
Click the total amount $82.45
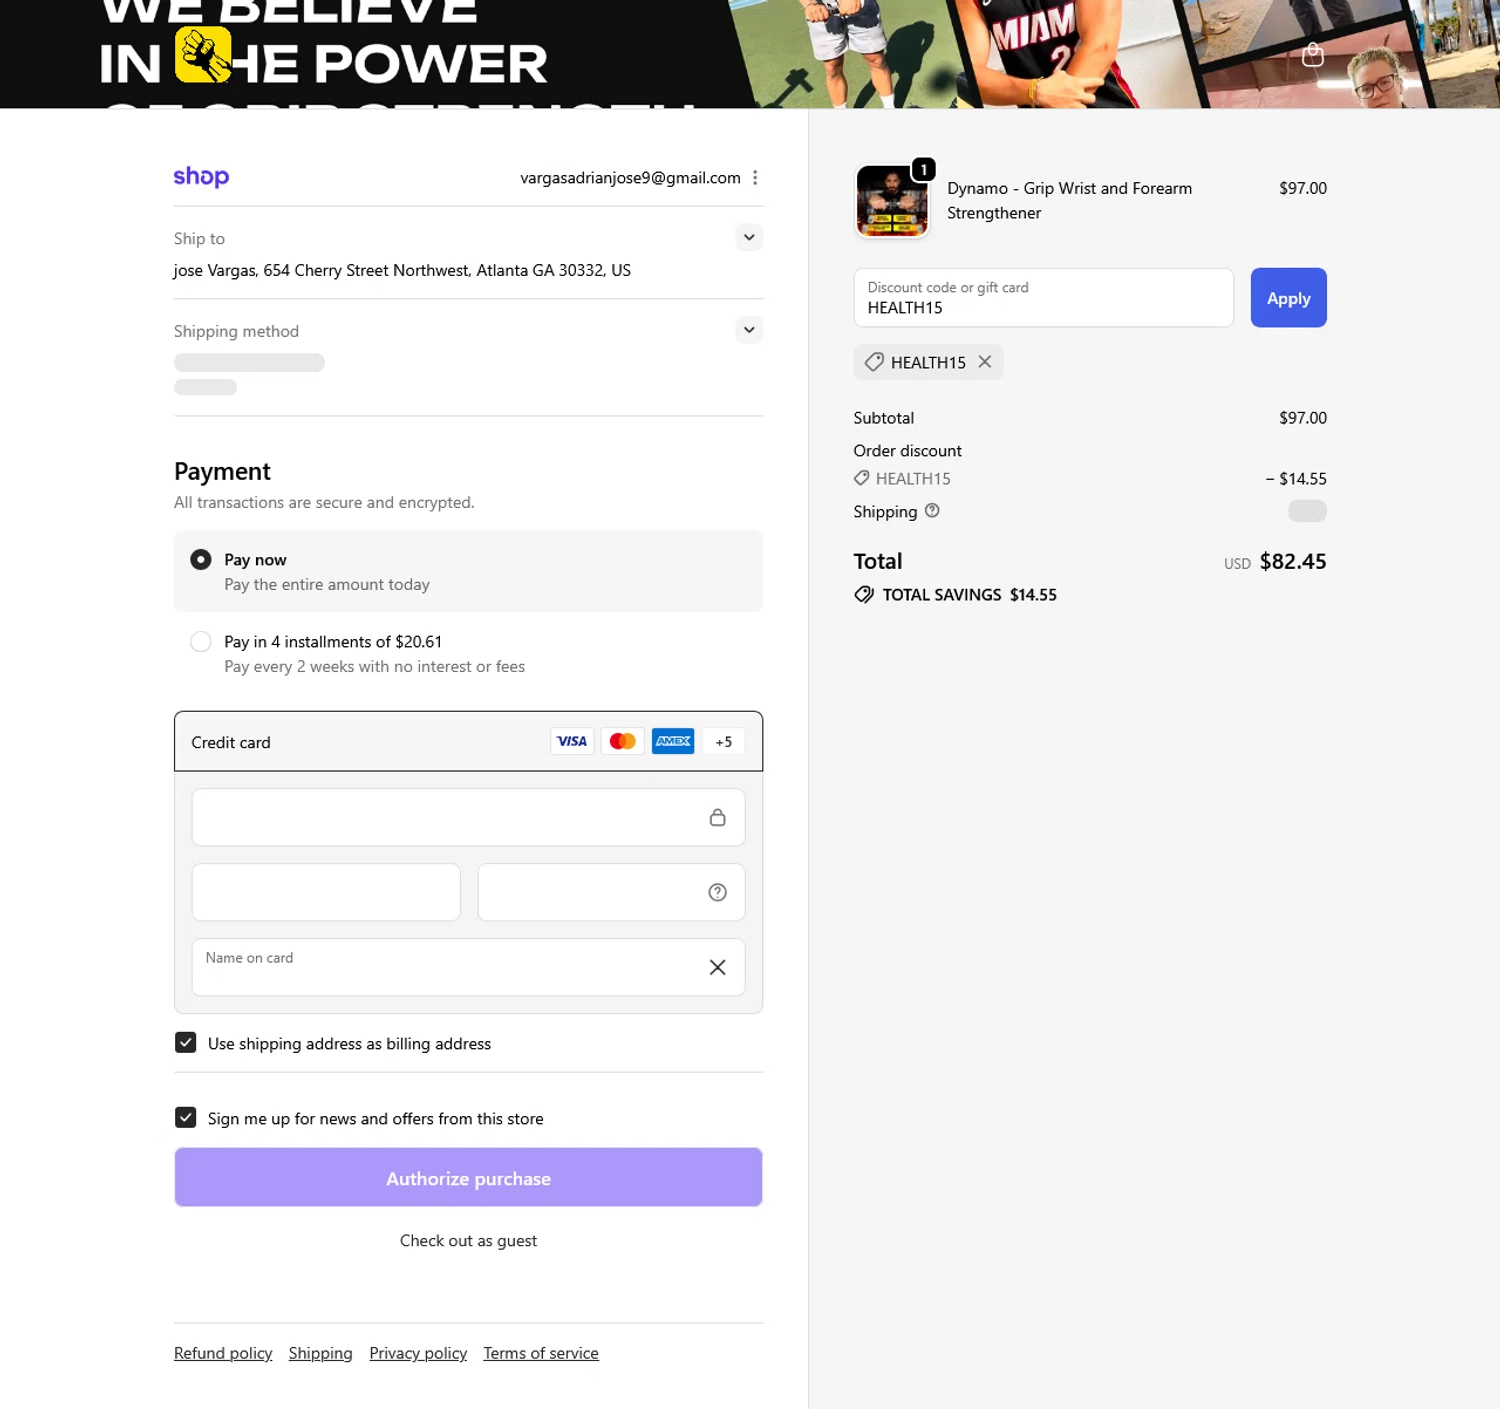pyautogui.click(x=1292, y=561)
